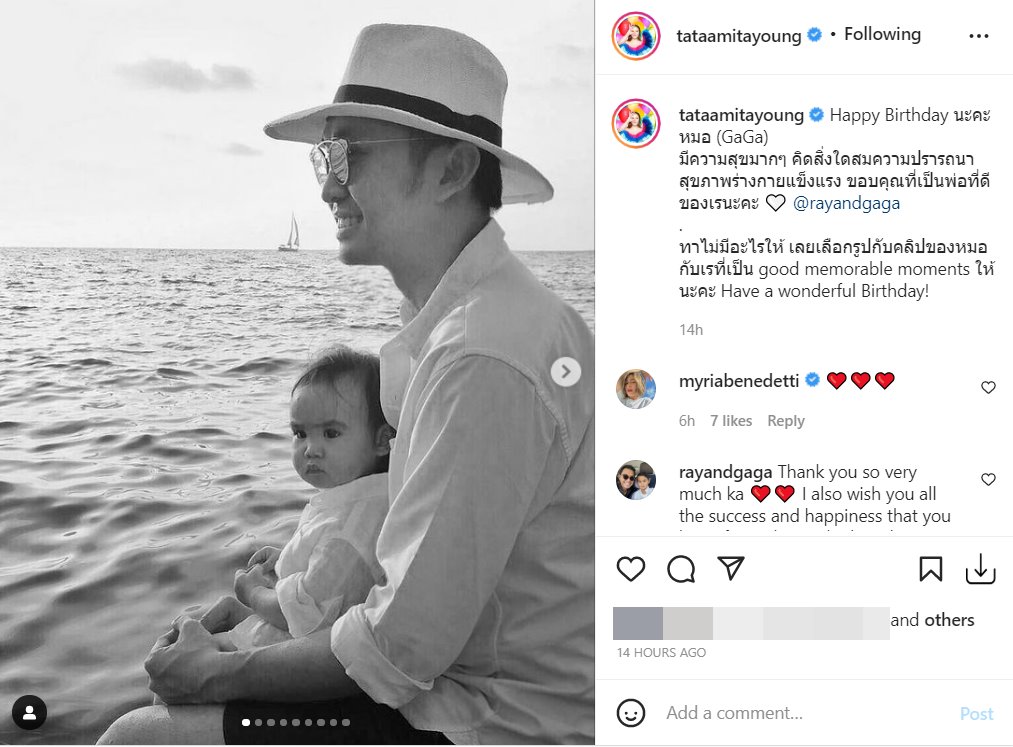This screenshot has height=747, width=1013.
Task: Go to the next photo in carousel
Action: pyautogui.click(x=565, y=372)
